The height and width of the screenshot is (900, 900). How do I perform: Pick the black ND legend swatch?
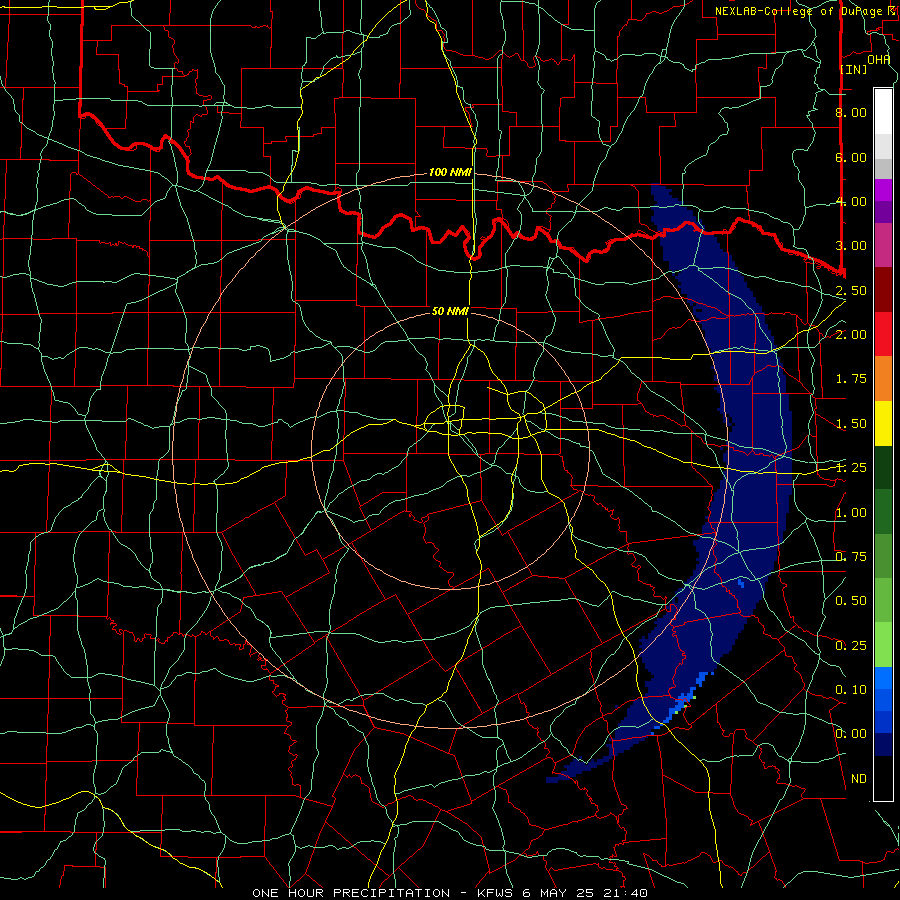click(x=883, y=778)
